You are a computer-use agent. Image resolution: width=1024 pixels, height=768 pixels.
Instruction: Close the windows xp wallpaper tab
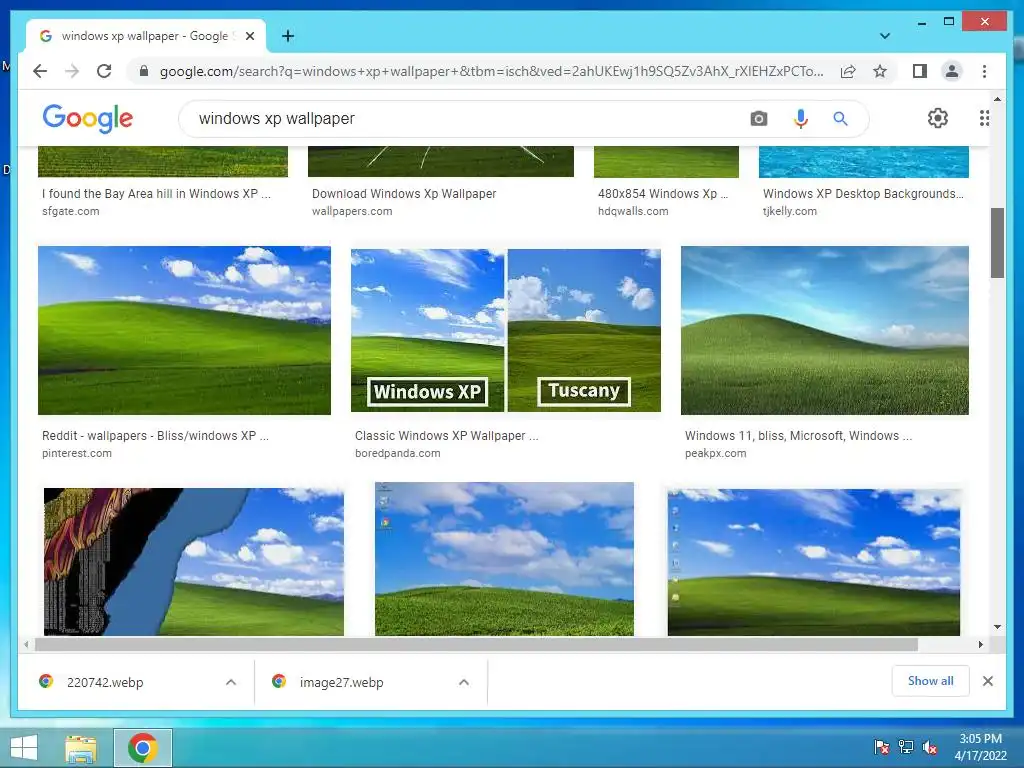point(249,36)
